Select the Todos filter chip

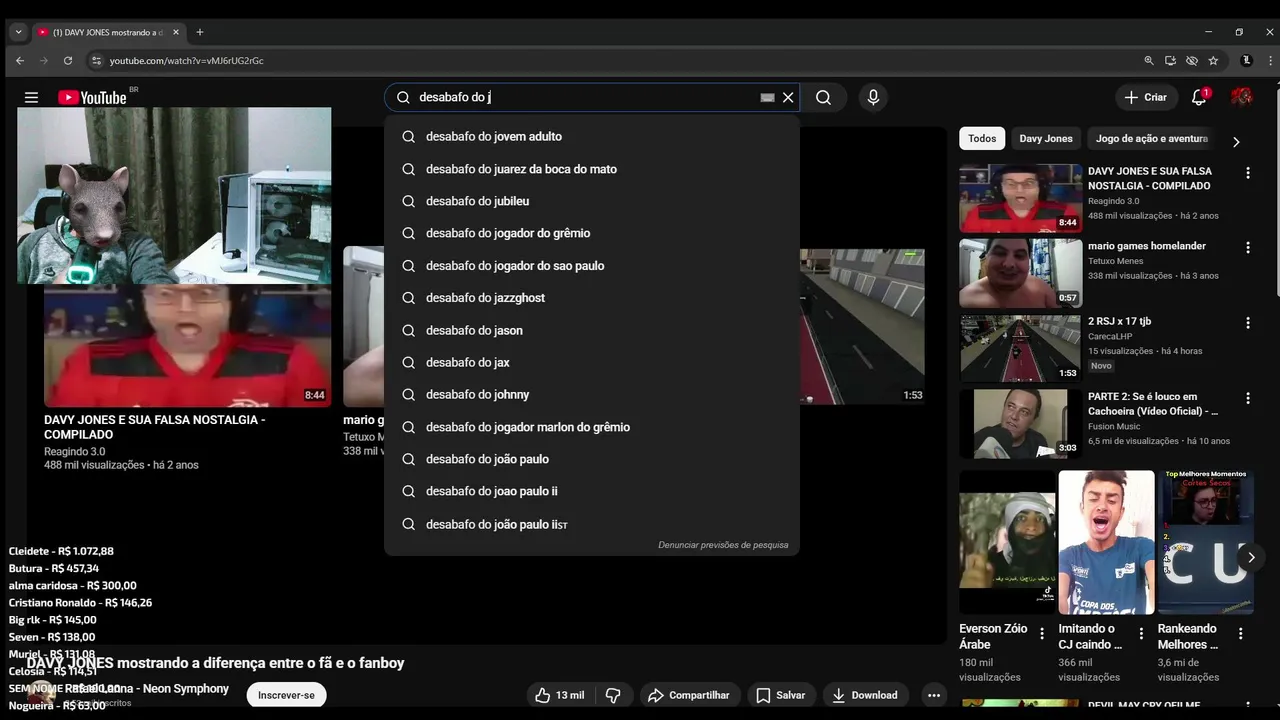click(982, 138)
